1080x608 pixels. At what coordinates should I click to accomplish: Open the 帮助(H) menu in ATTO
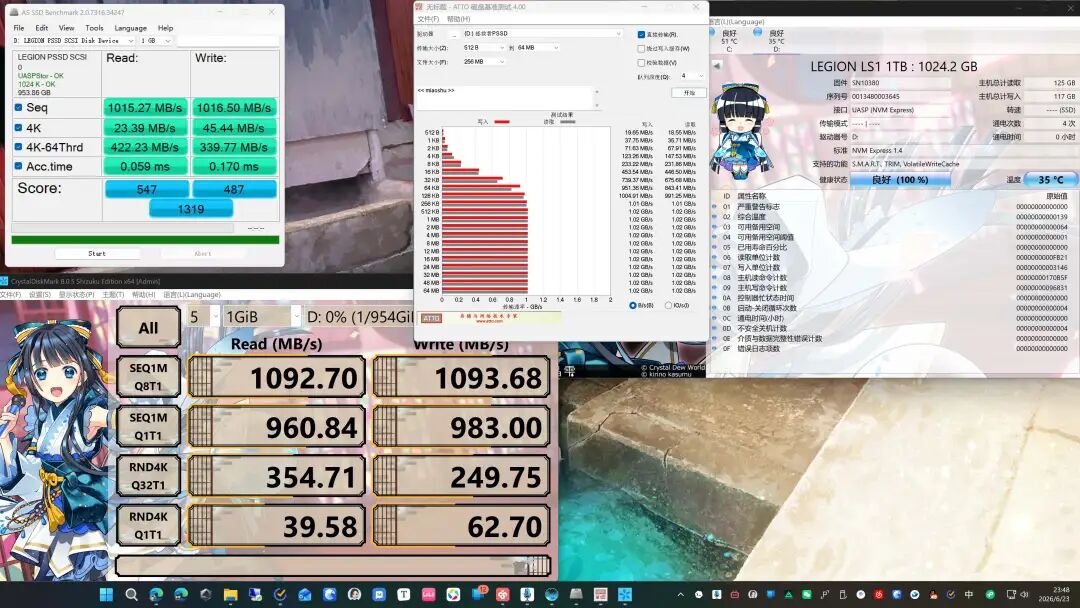point(459,19)
